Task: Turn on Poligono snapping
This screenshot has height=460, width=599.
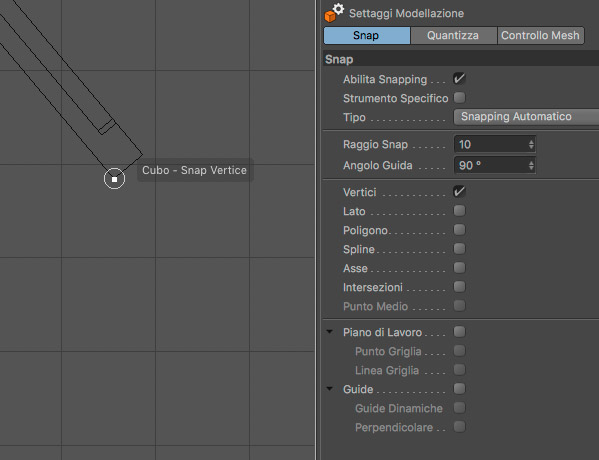Action: click(459, 230)
